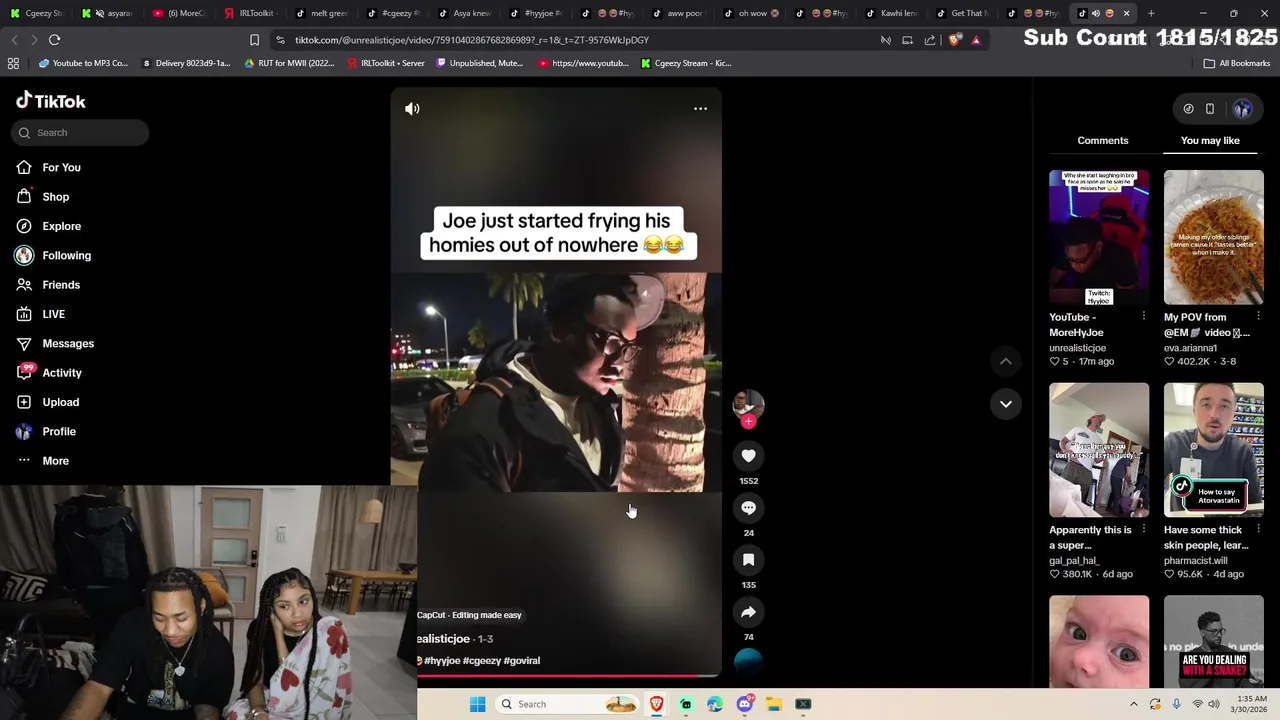The height and width of the screenshot is (720, 1280).
Task: Click the taskbar Search box
Action: pyautogui.click(x=567, y=704)
